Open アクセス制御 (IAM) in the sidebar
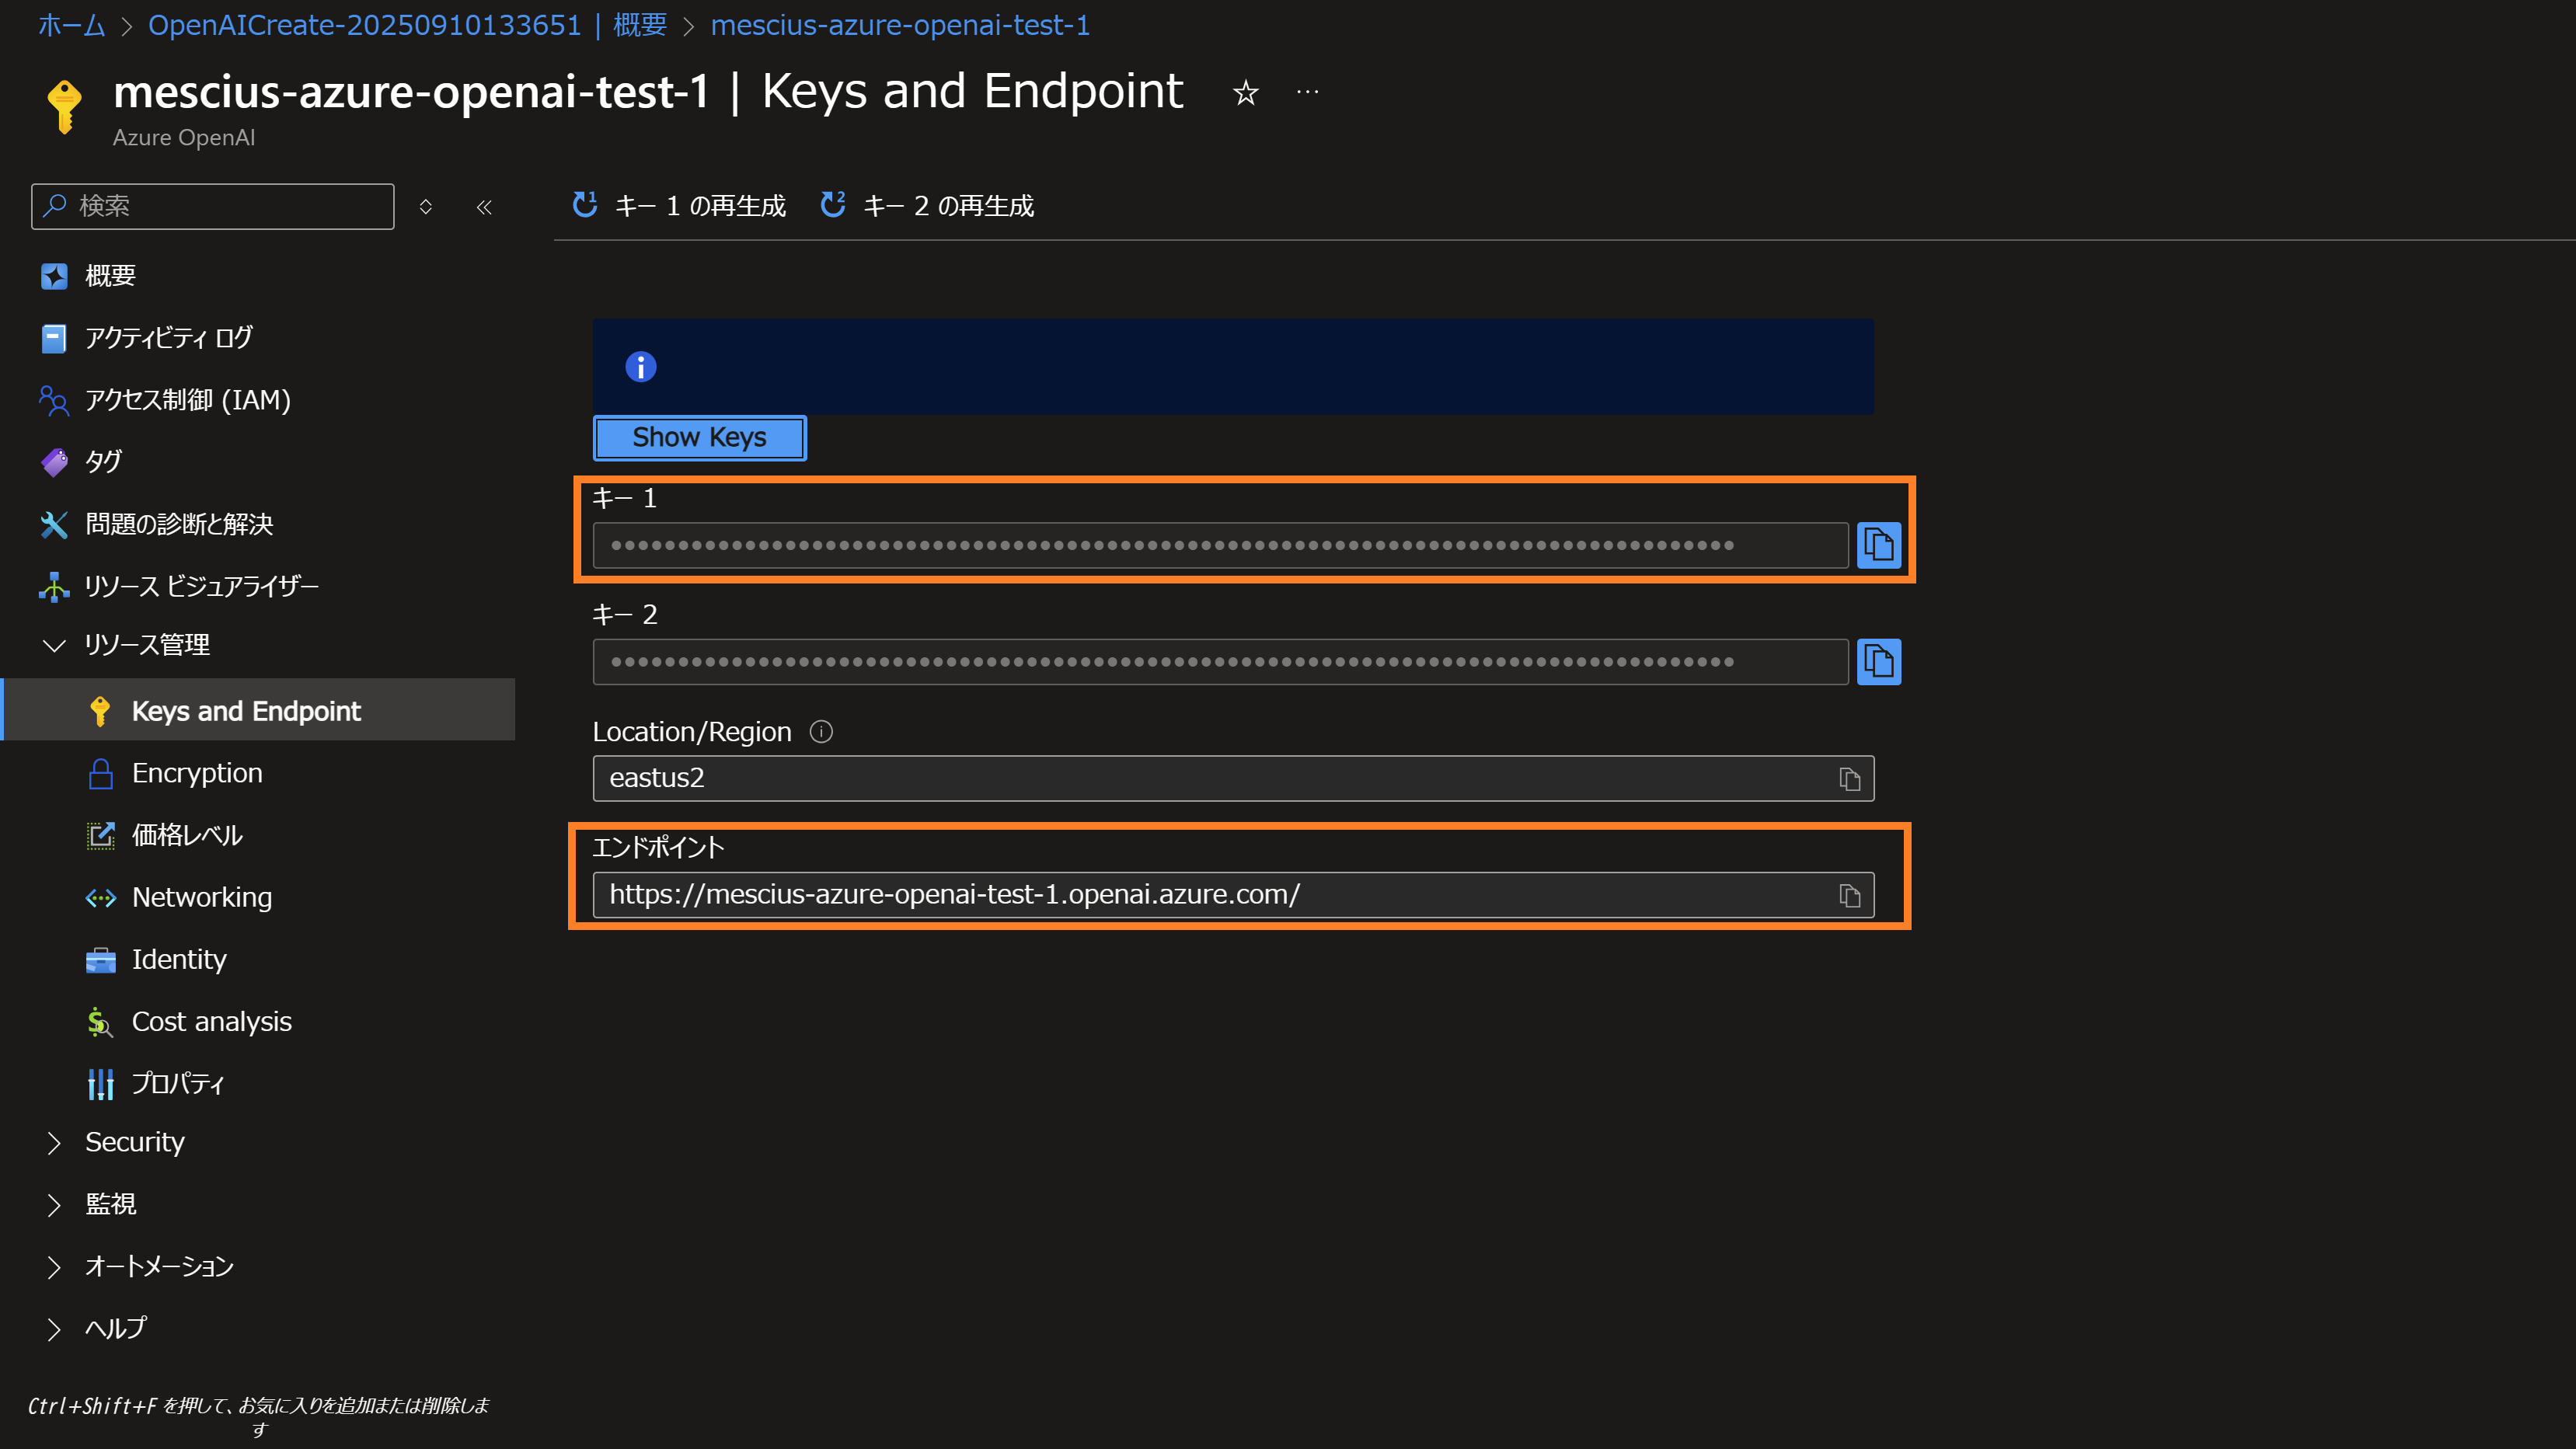 click(x=258, y=400)
